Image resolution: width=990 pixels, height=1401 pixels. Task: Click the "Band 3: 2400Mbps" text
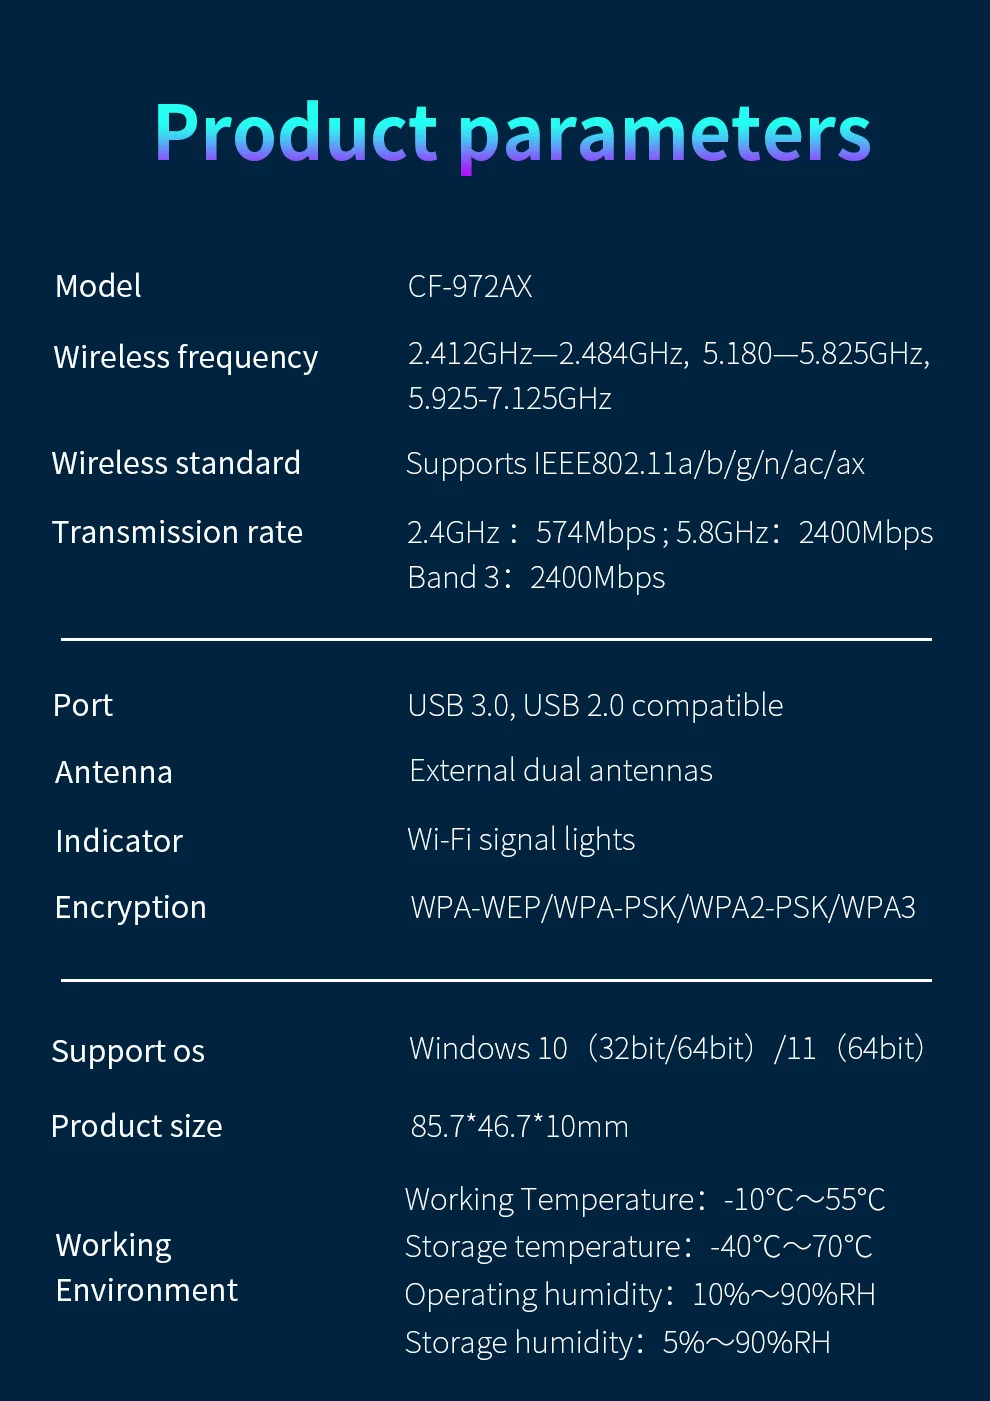tap(536, 578)
